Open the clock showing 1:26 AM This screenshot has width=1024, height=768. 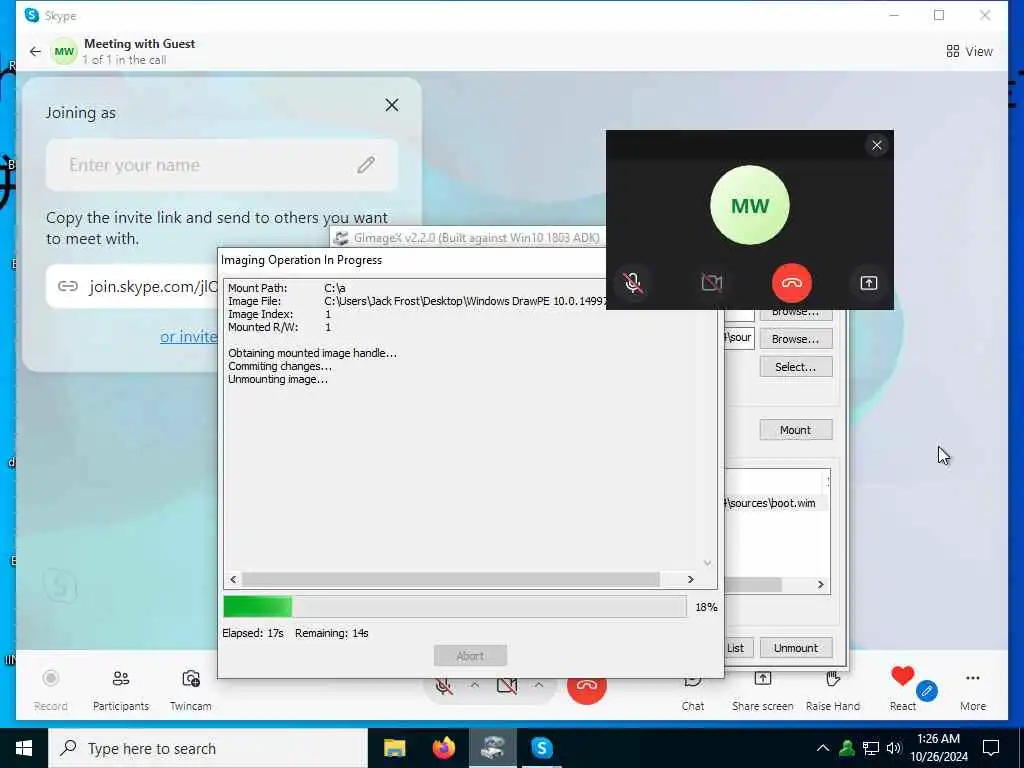coord(938,748)
